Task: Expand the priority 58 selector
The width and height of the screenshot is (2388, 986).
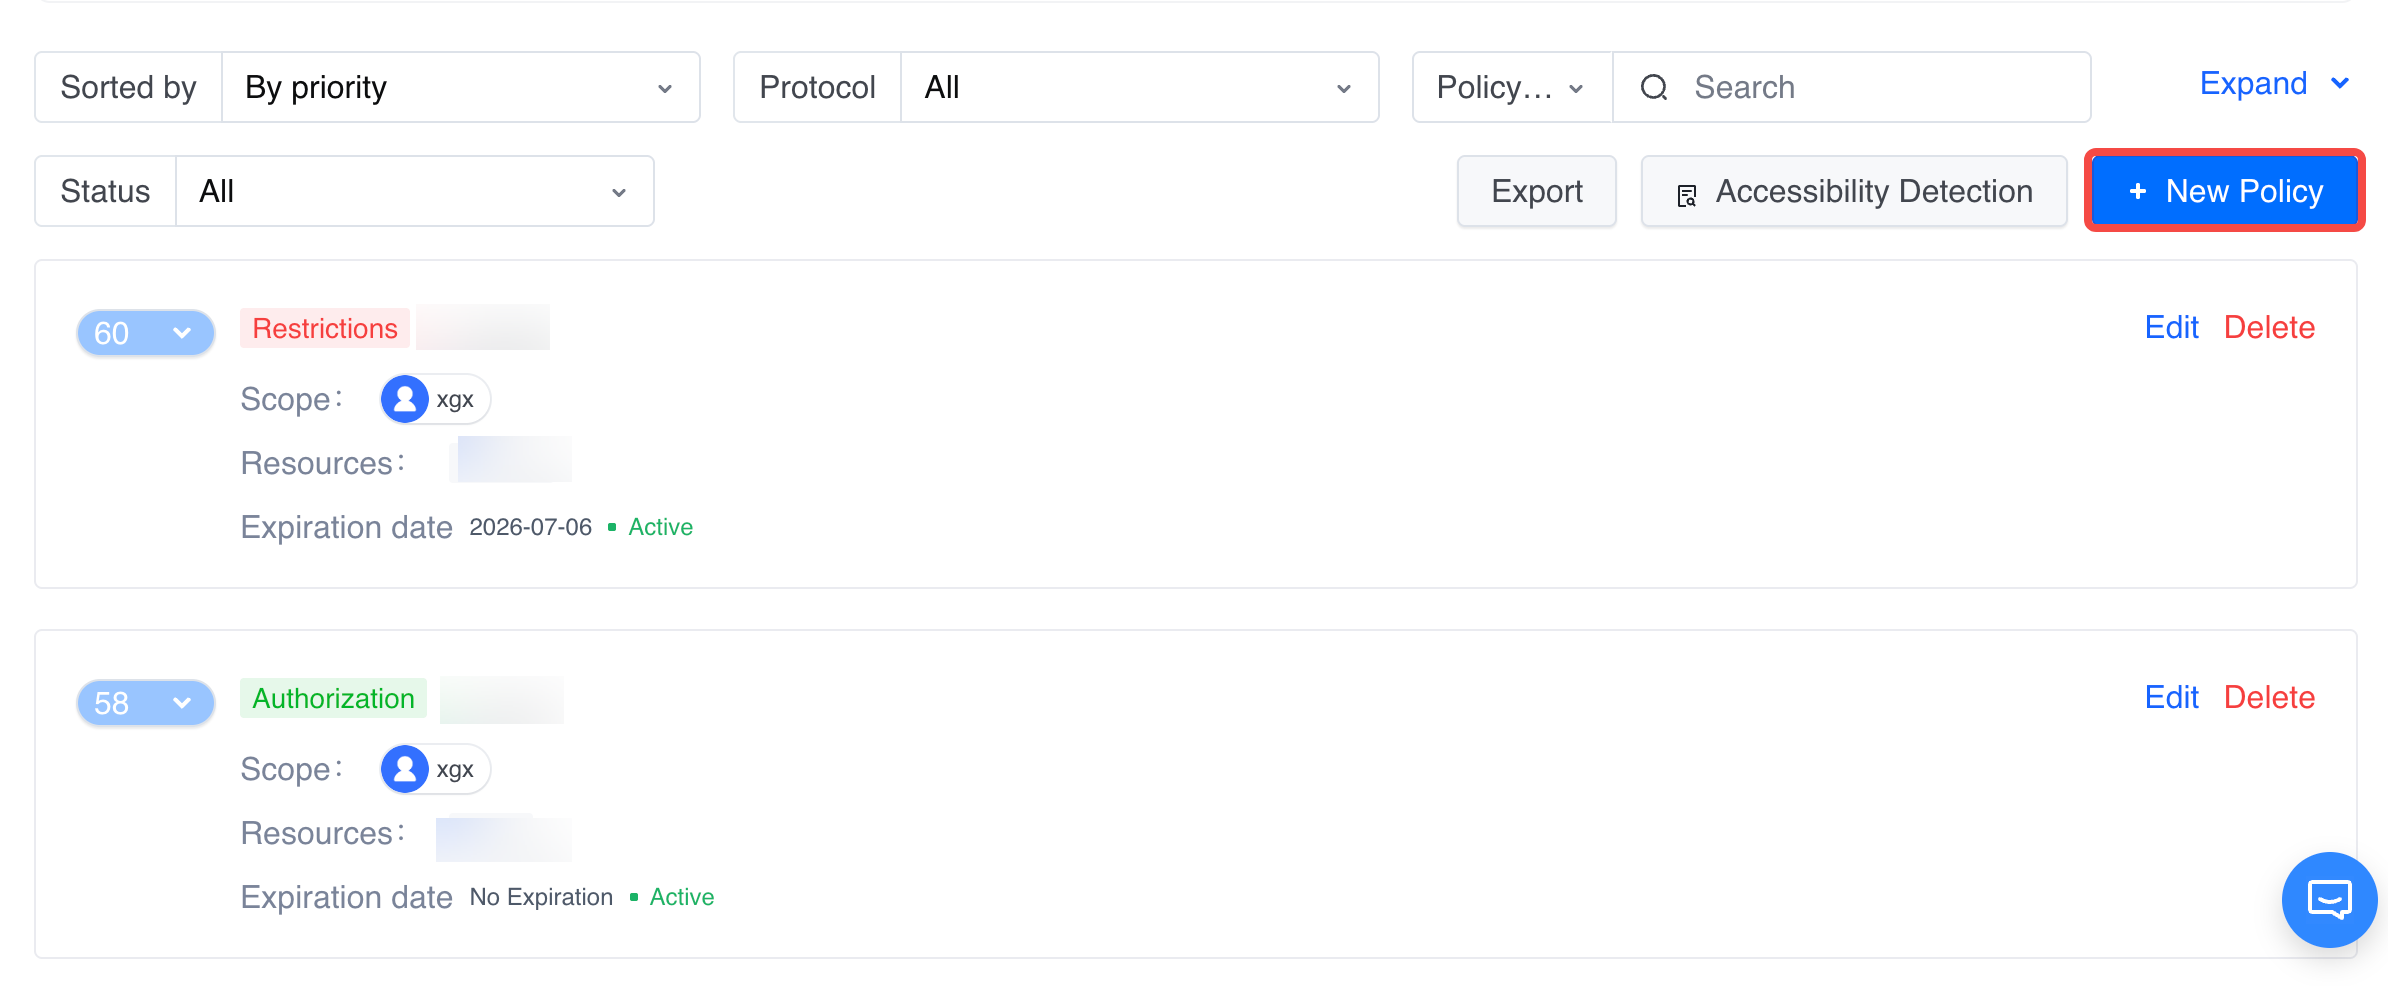Action: [x=146, y=703]
